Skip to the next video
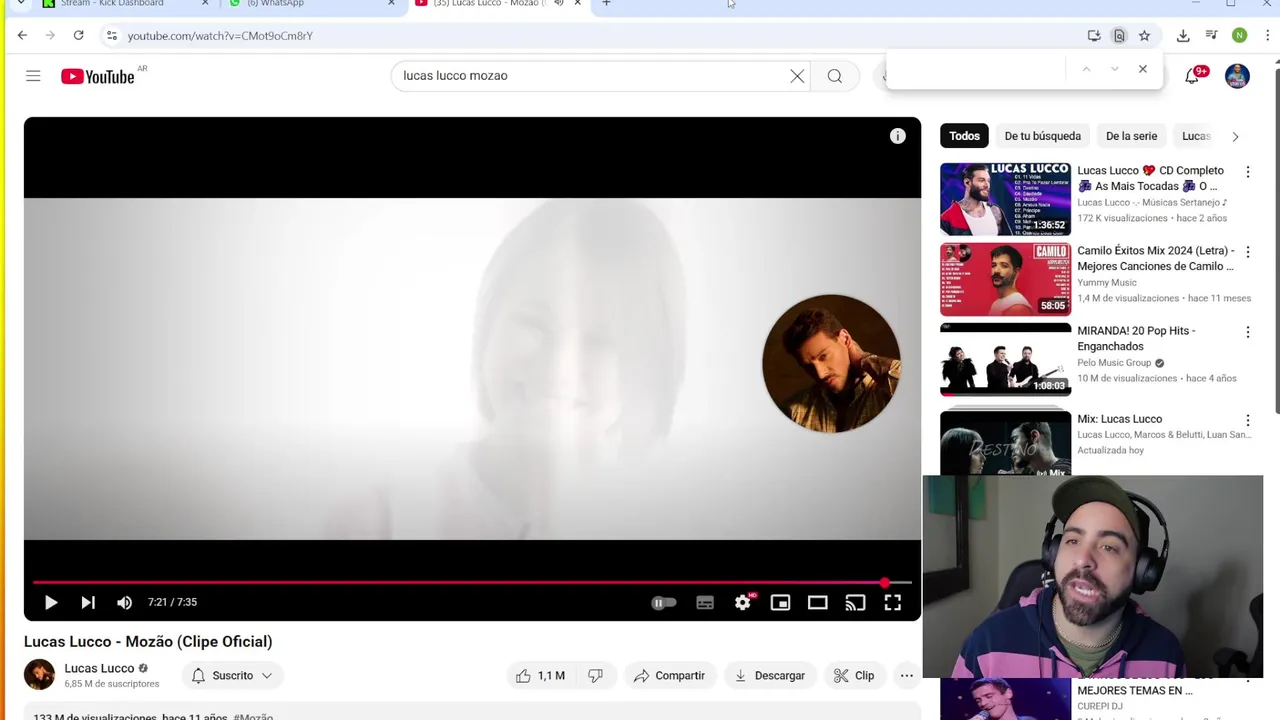 88,602
